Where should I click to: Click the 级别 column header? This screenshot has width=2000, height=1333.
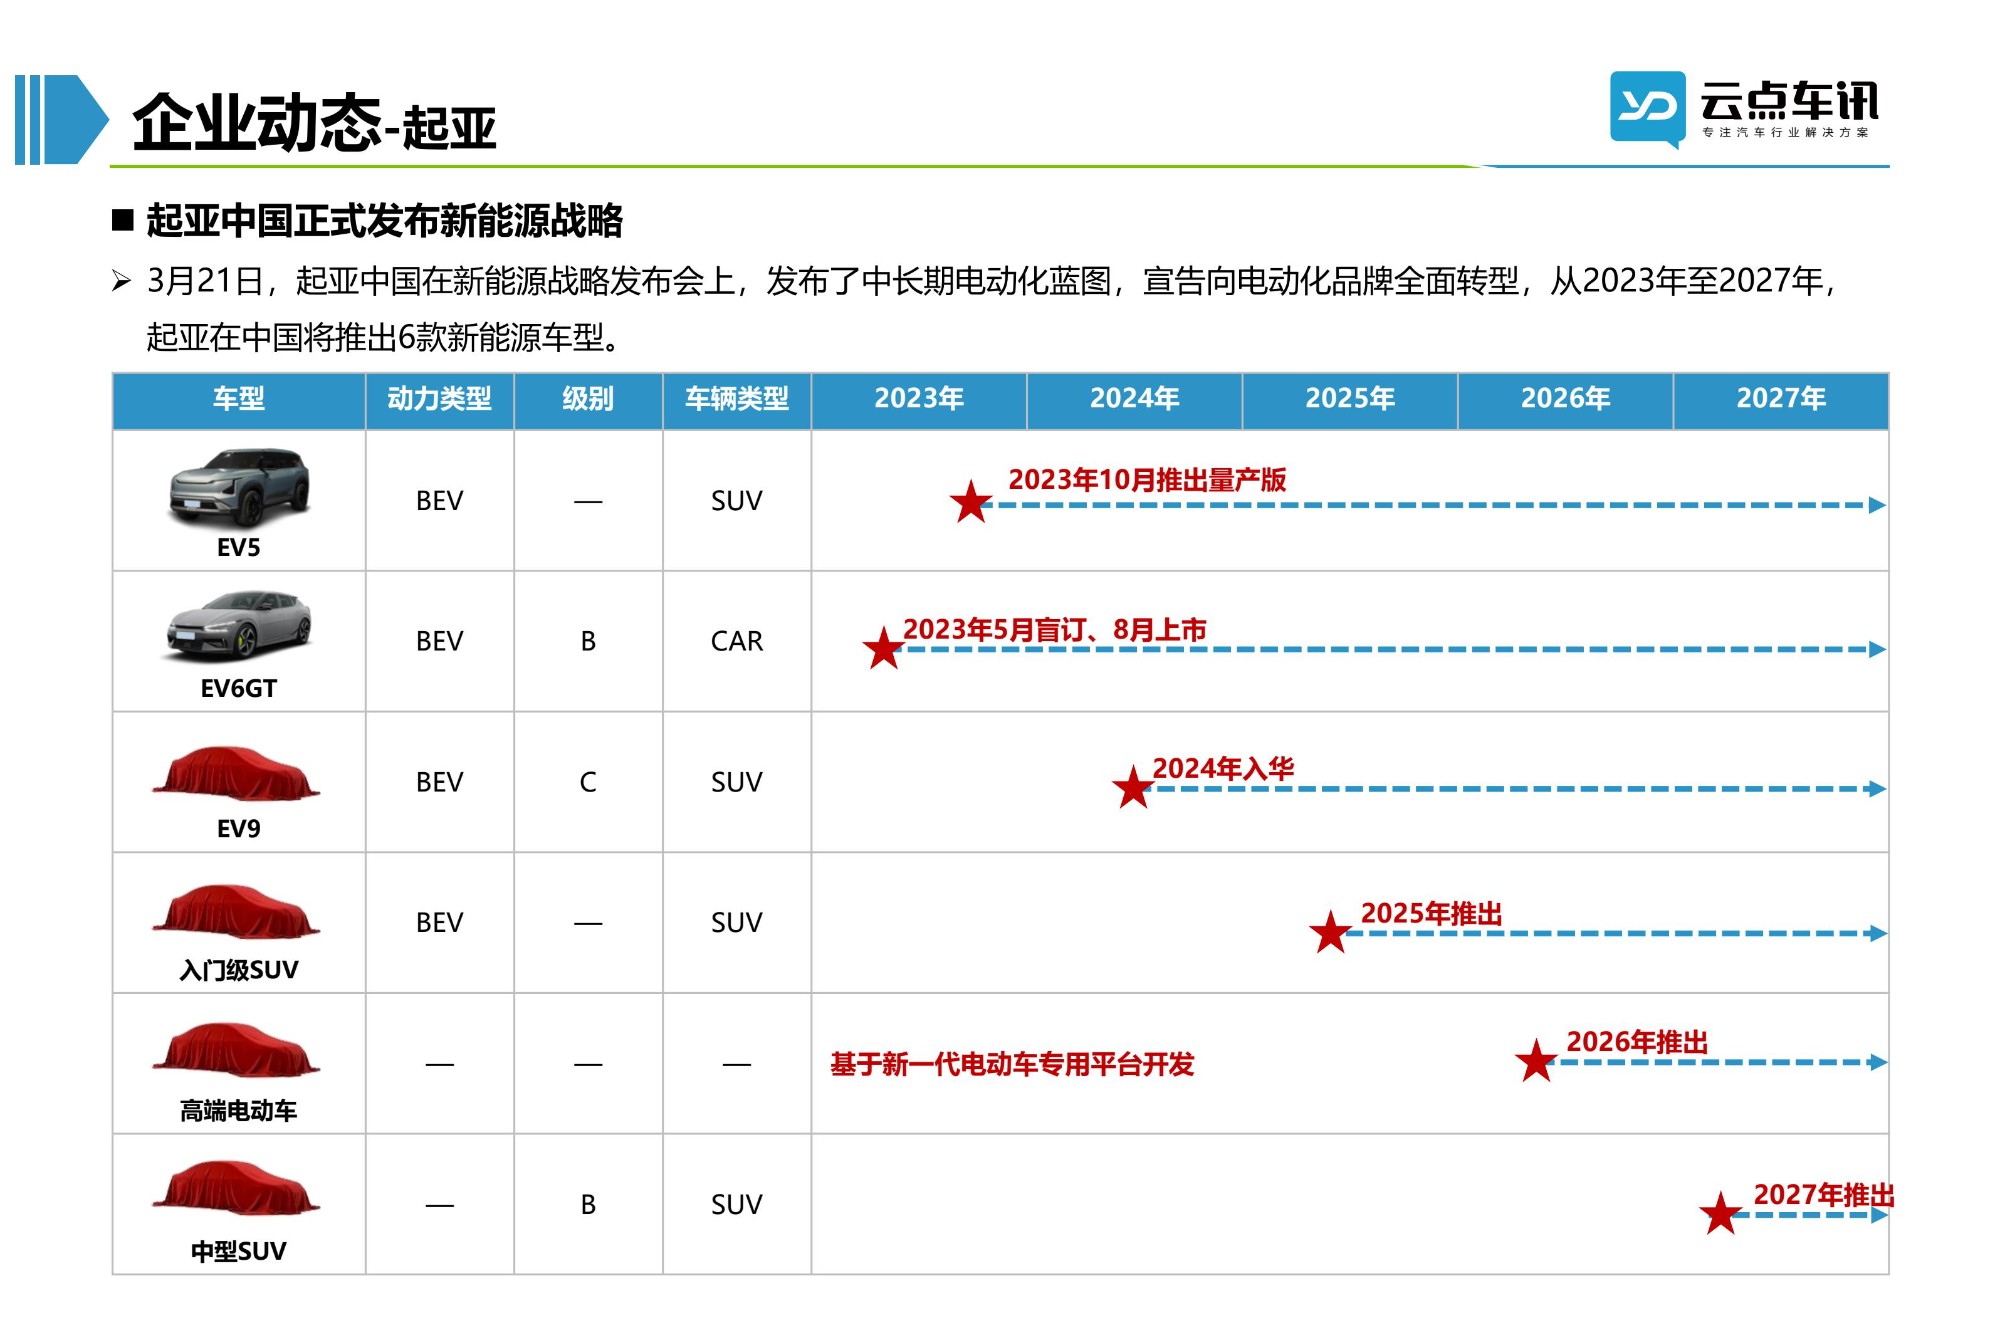[588, 400]
